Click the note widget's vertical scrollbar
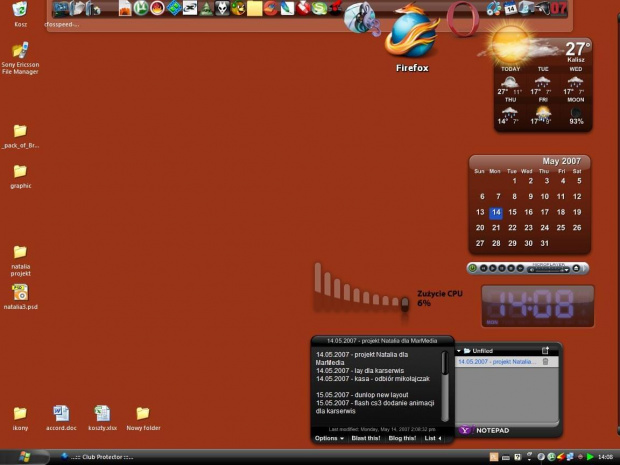Screen dimensions: 620x465 click(x=445, y=386)
